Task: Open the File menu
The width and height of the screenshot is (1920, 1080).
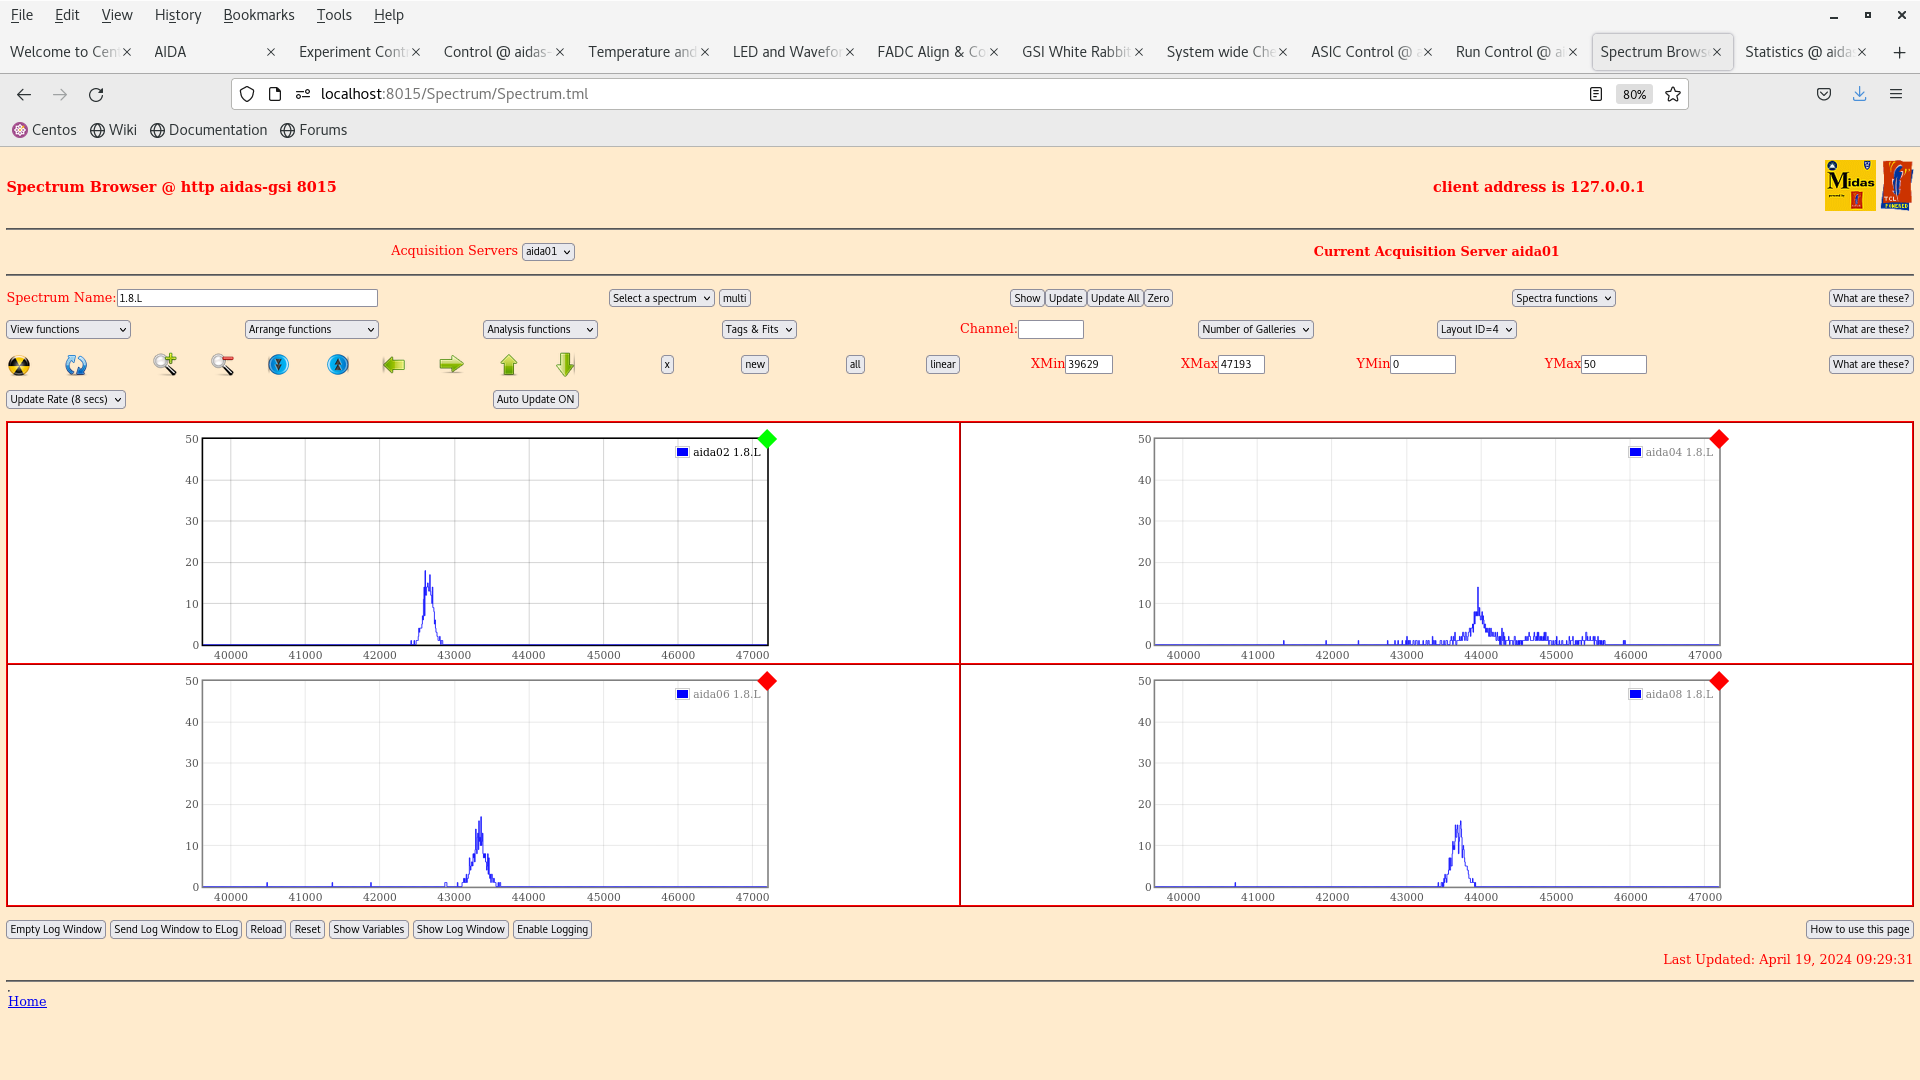Action: click(x=21, y=15)
